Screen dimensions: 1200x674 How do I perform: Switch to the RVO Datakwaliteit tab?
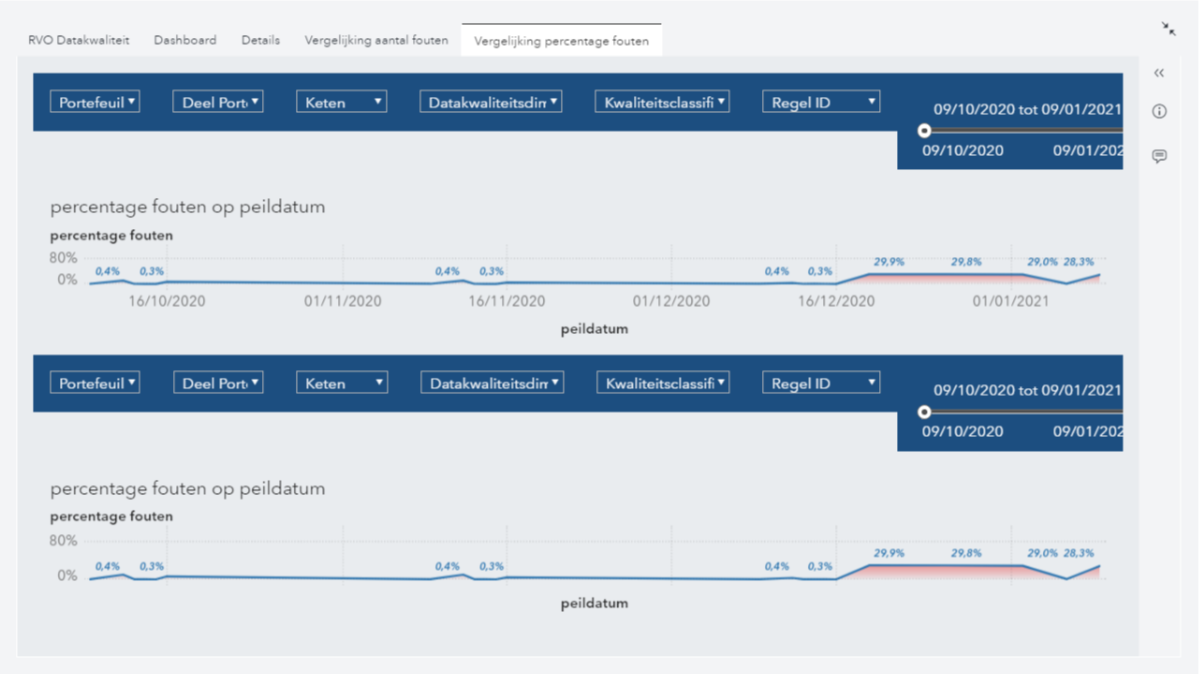tap(79, 41)
